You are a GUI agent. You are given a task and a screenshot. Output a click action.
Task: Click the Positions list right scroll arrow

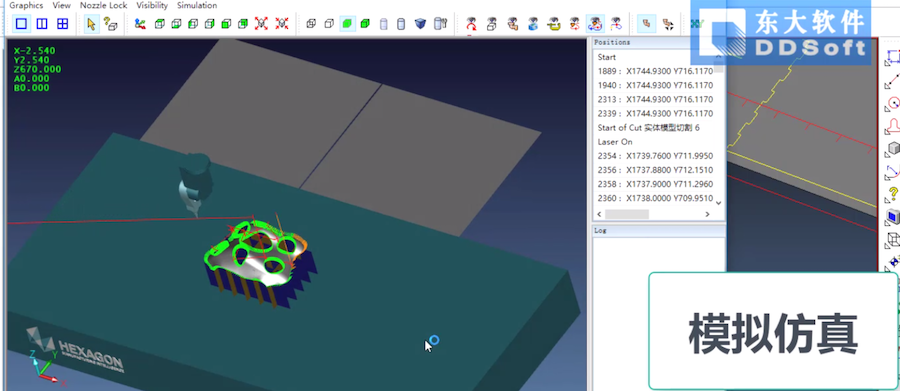click(x=707, y=214)
